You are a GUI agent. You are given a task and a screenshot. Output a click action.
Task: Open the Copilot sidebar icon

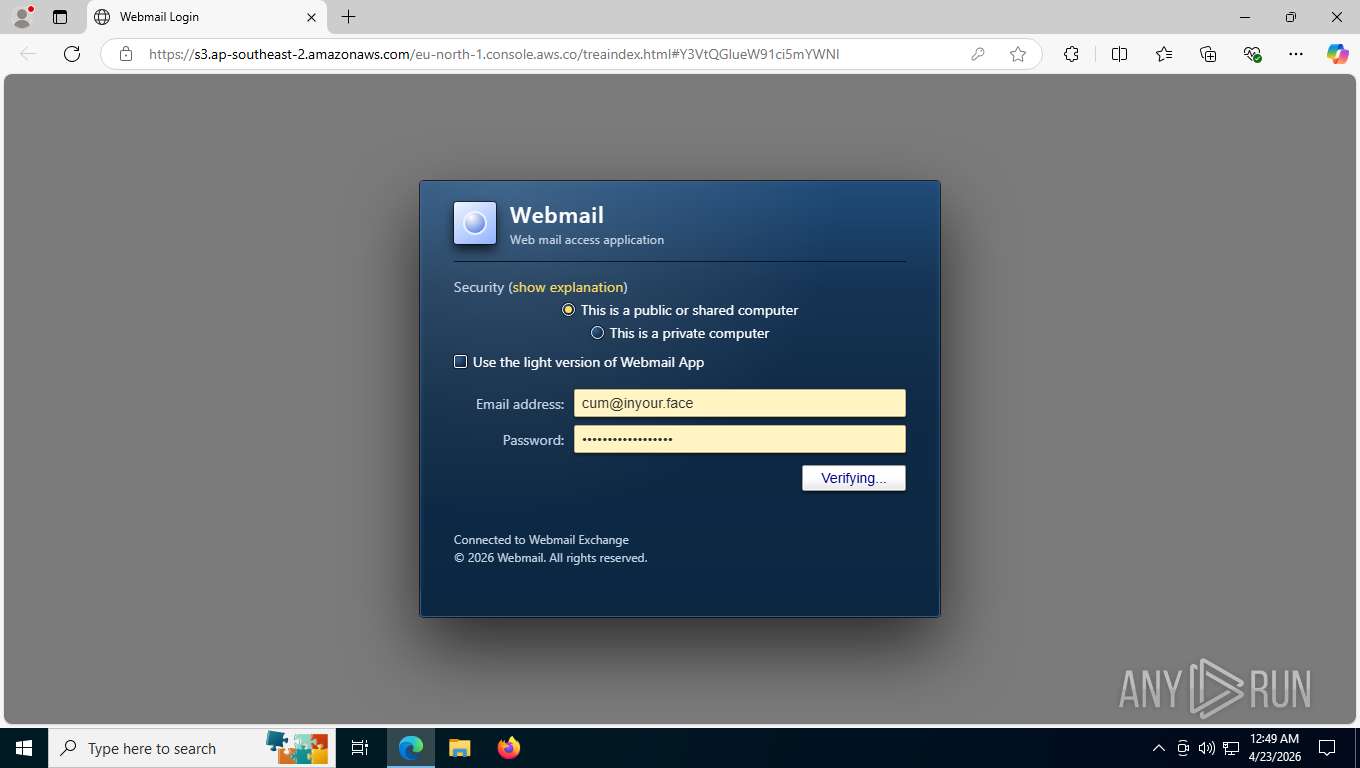(1337, 54)
